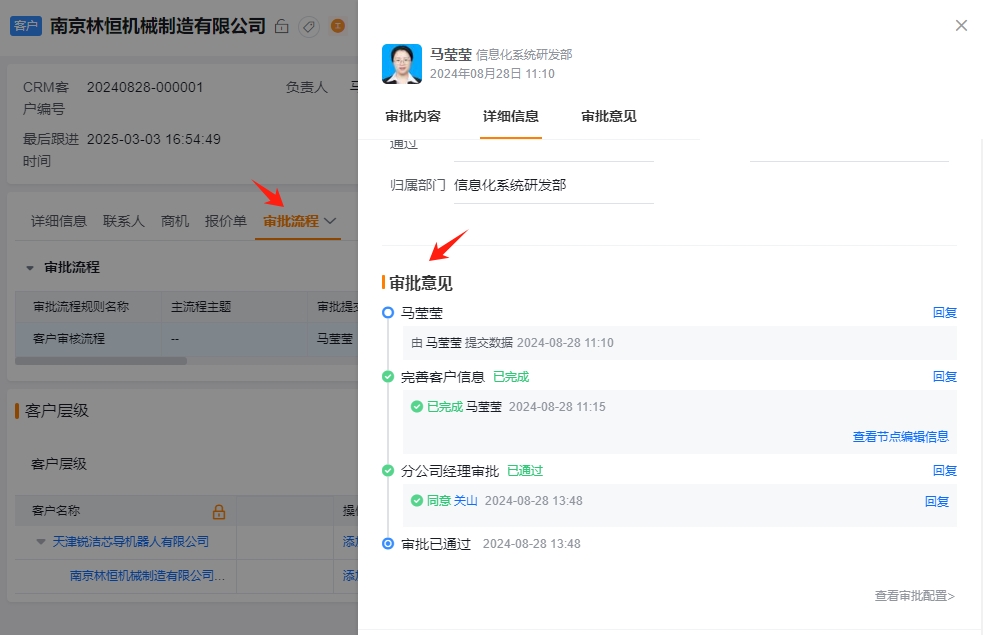Click the blue 客户 badge

point(26,26)
